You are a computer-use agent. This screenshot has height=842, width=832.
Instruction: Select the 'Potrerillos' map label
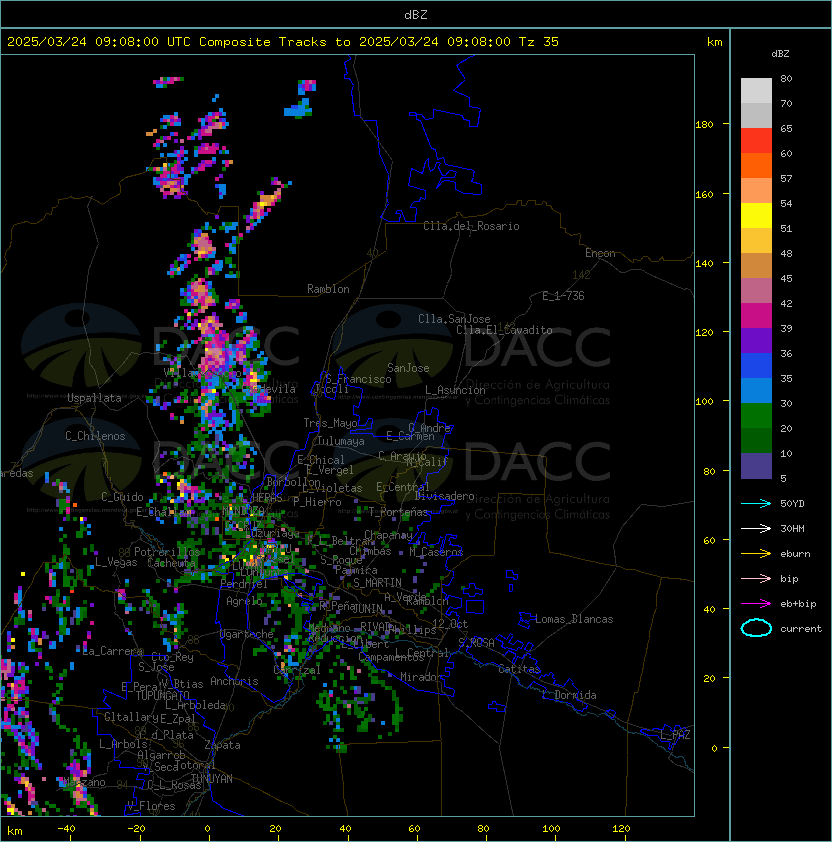[167, 552]
